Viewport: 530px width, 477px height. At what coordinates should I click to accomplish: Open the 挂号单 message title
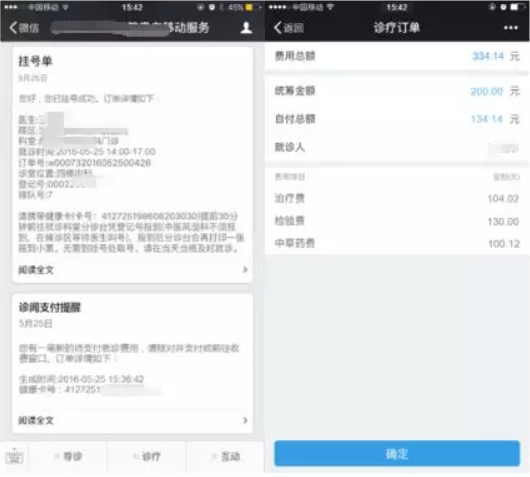pyautogui.click(x=35, y=61)
